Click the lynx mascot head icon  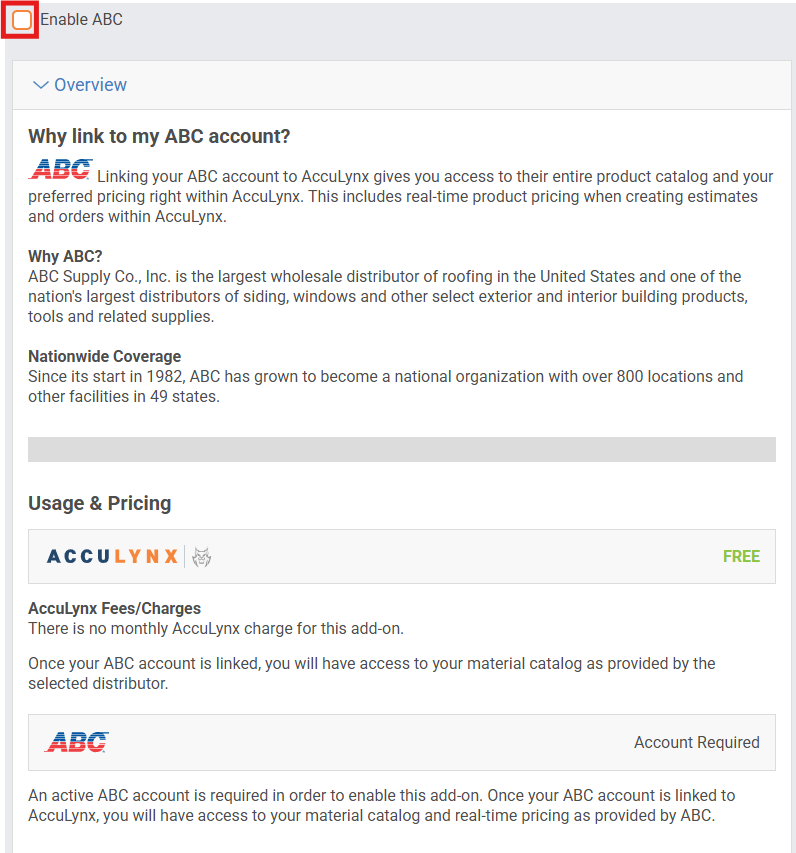pyautogui.click(x=201, y=557)
